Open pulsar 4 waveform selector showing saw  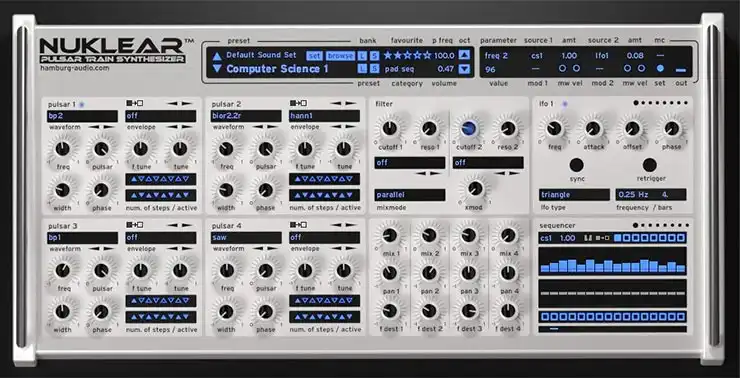click(246, 238)
